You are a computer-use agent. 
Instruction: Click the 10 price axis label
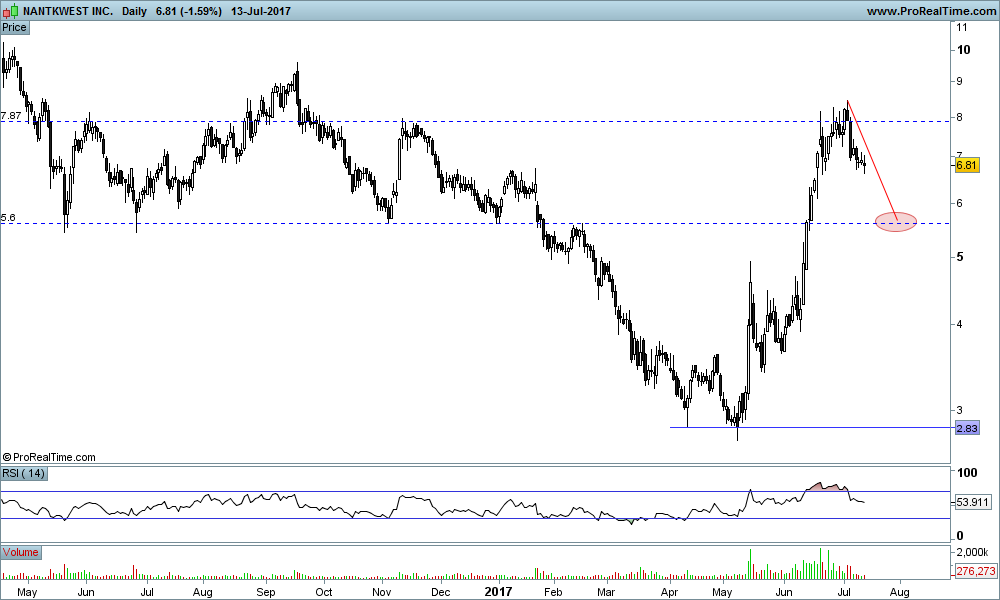[963, 50]
